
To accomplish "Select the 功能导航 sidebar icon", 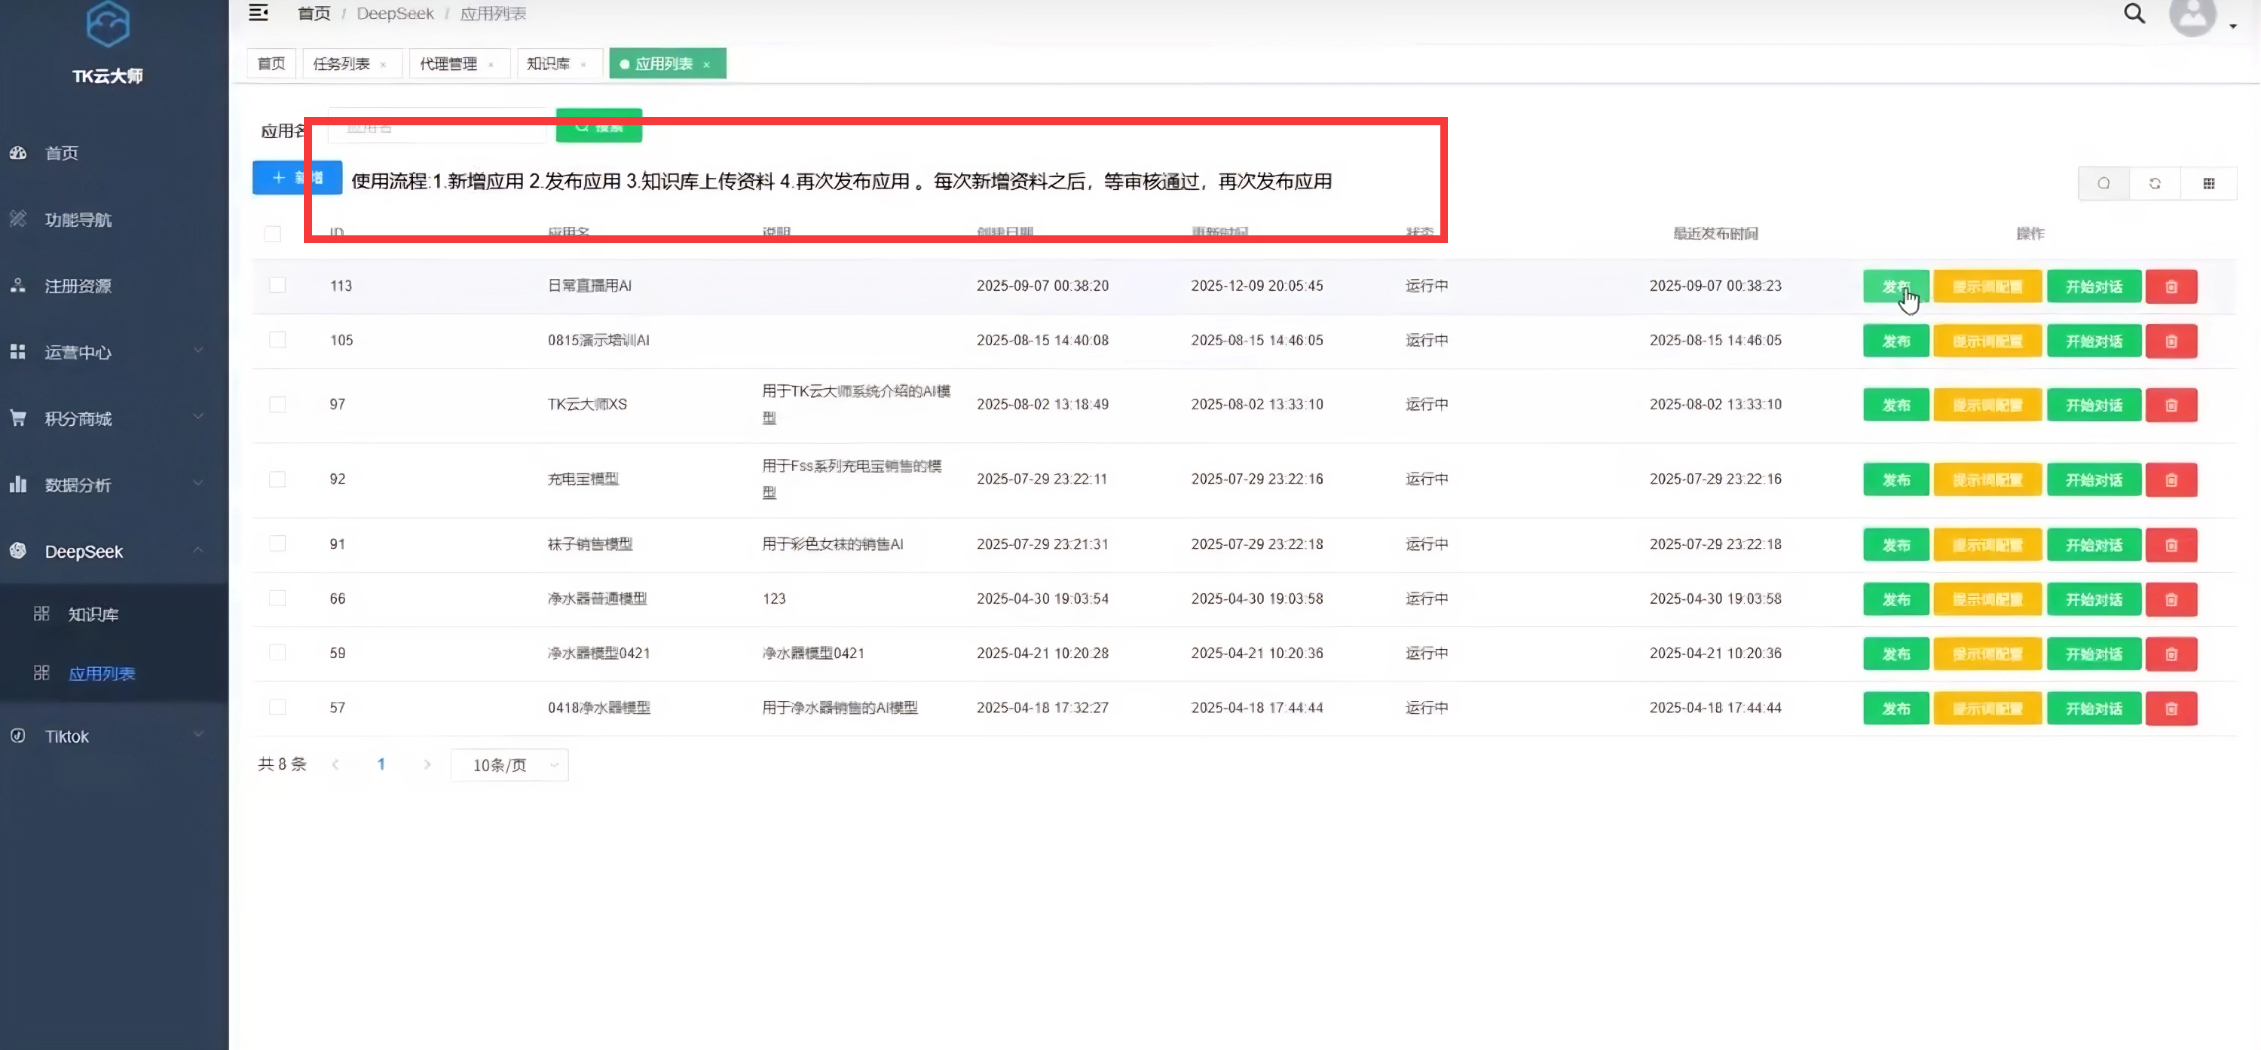I will point(17,219).
